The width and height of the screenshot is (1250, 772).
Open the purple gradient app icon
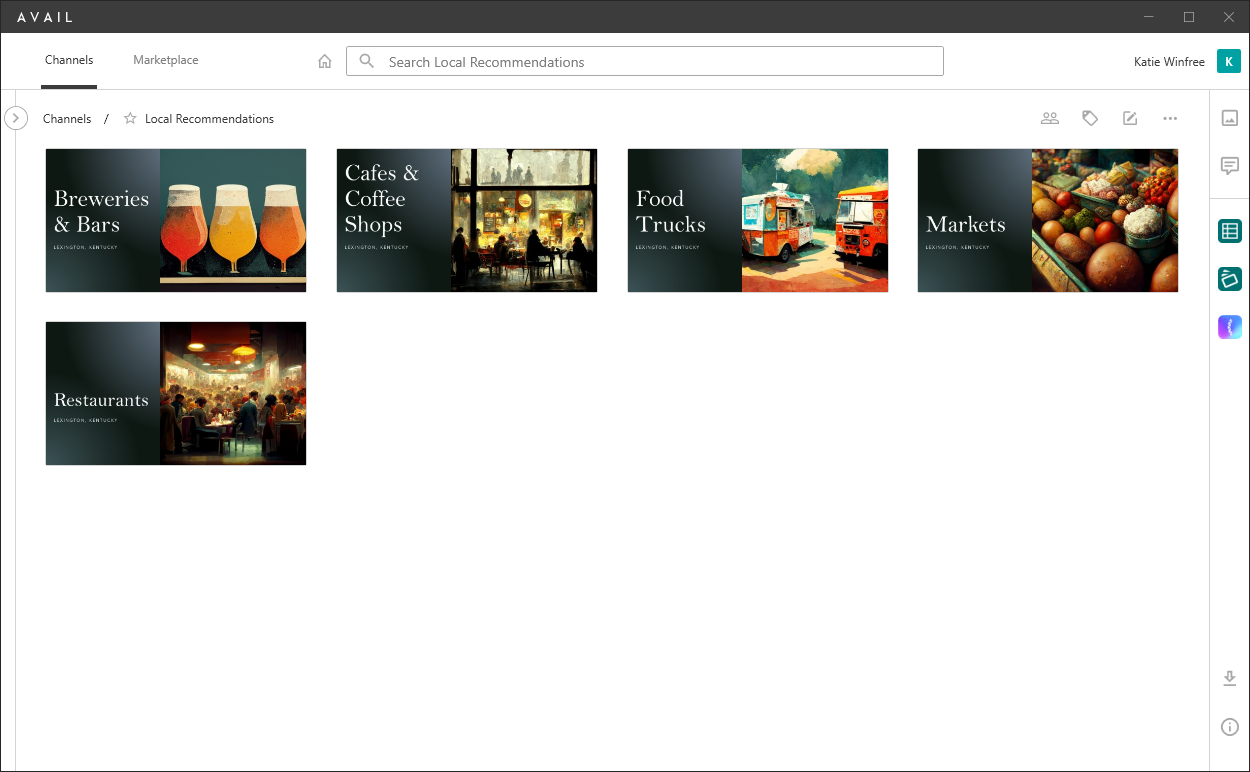point(1230,327)
